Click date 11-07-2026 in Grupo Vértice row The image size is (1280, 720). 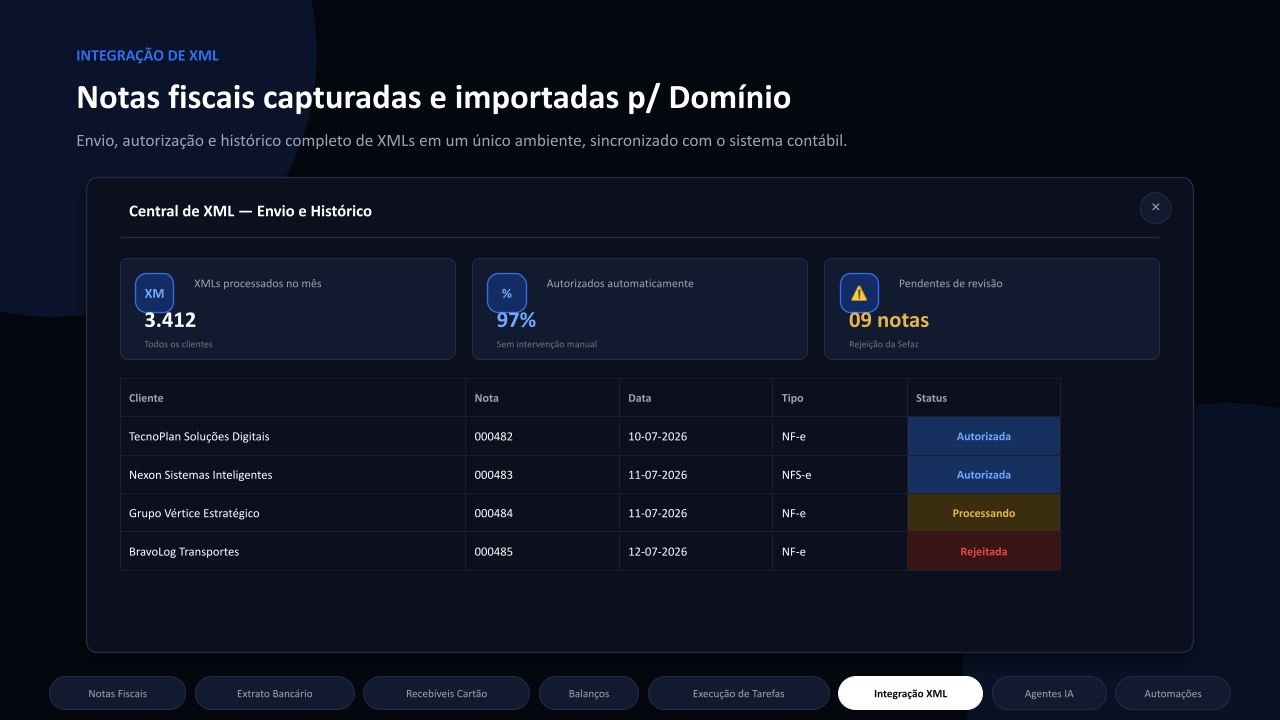[657, 513]
